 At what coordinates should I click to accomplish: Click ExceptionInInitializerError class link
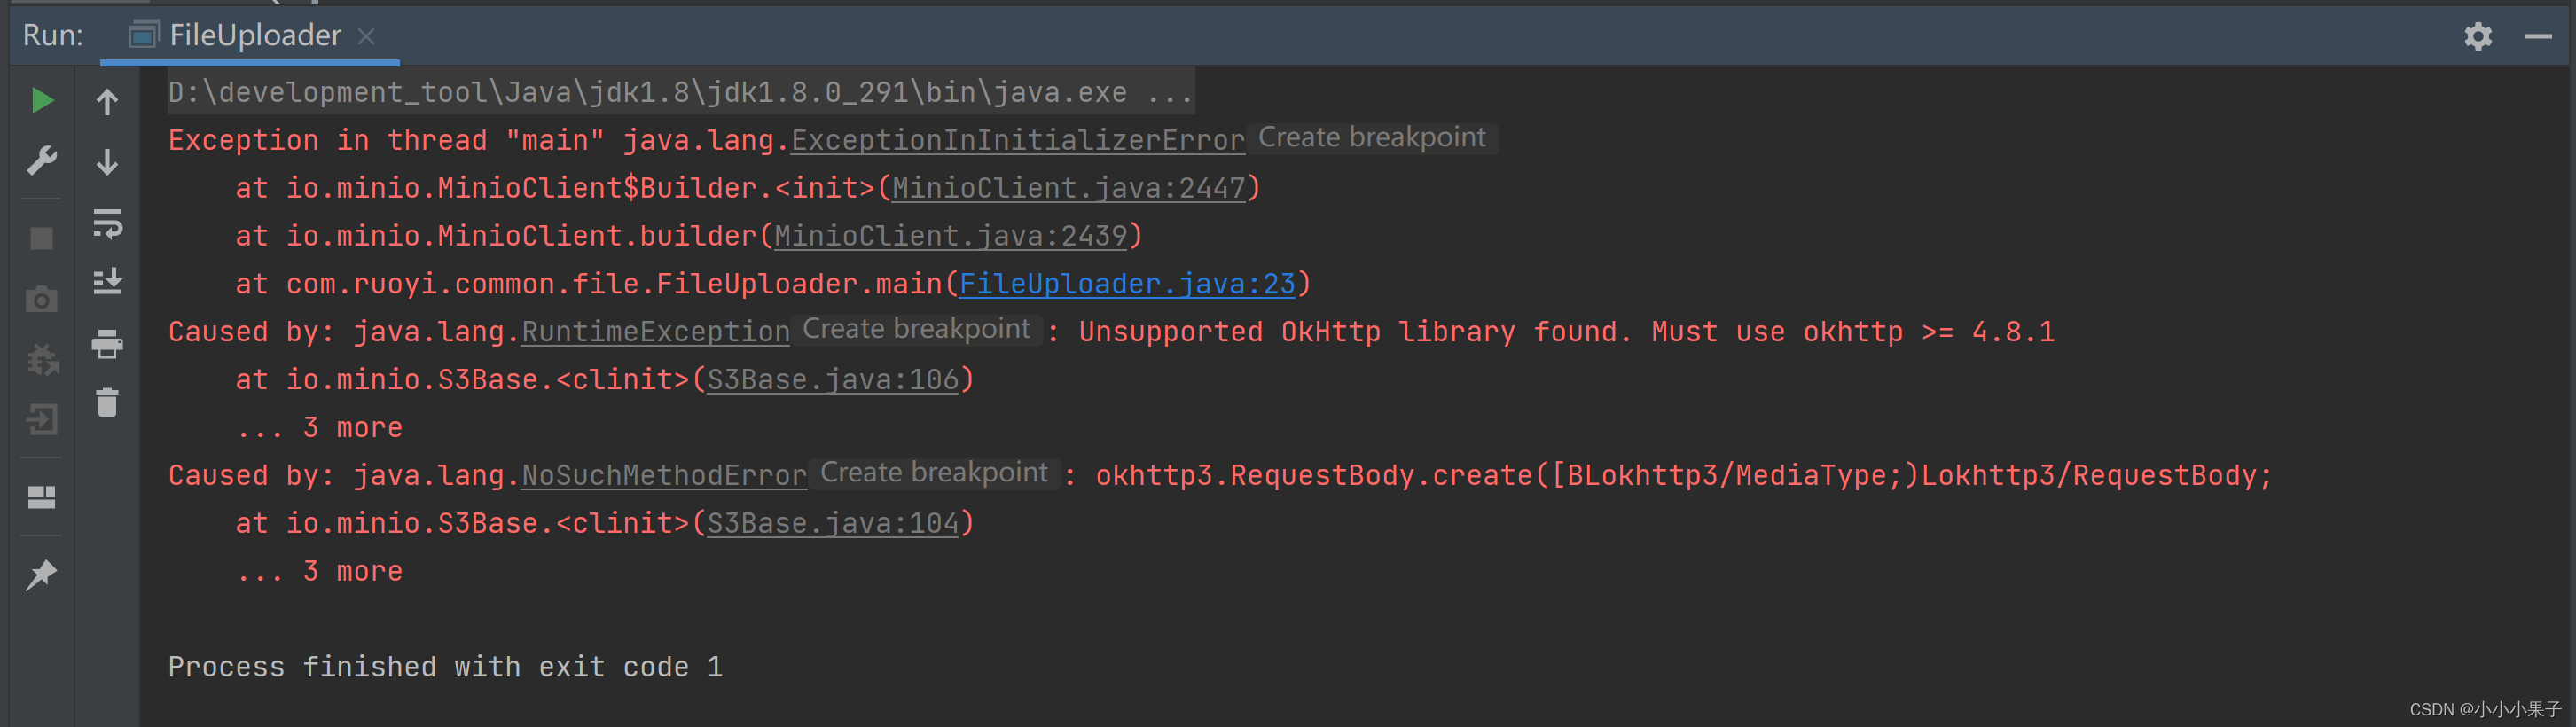pos(1018,140)
